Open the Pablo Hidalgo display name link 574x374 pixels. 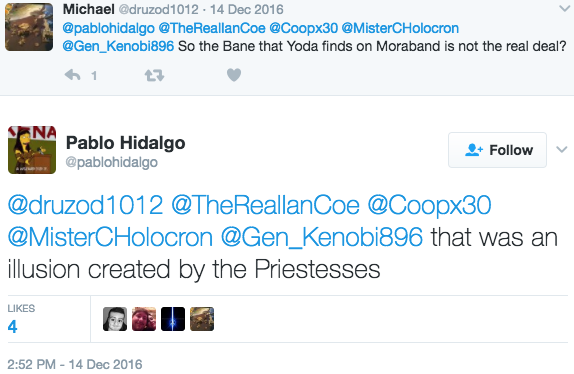point(126,142)
